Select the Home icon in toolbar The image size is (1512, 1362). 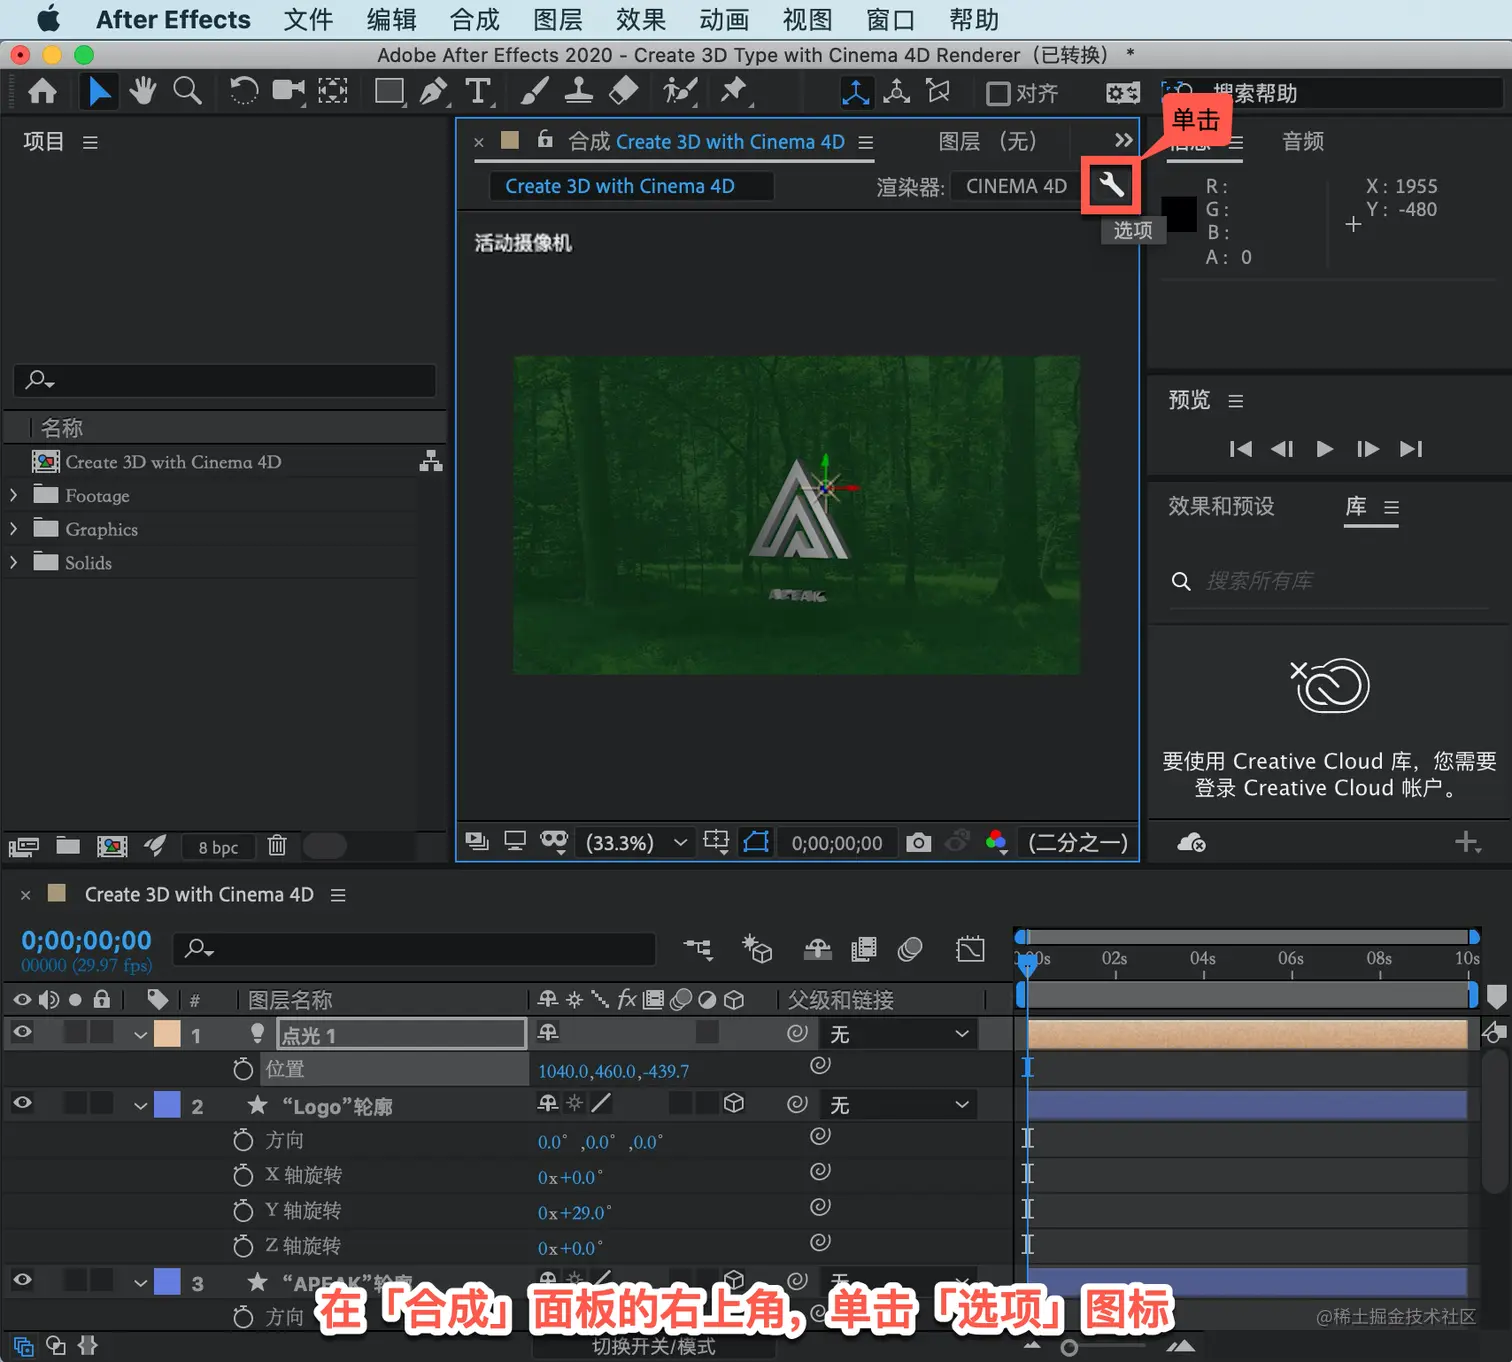coord(42,92)
